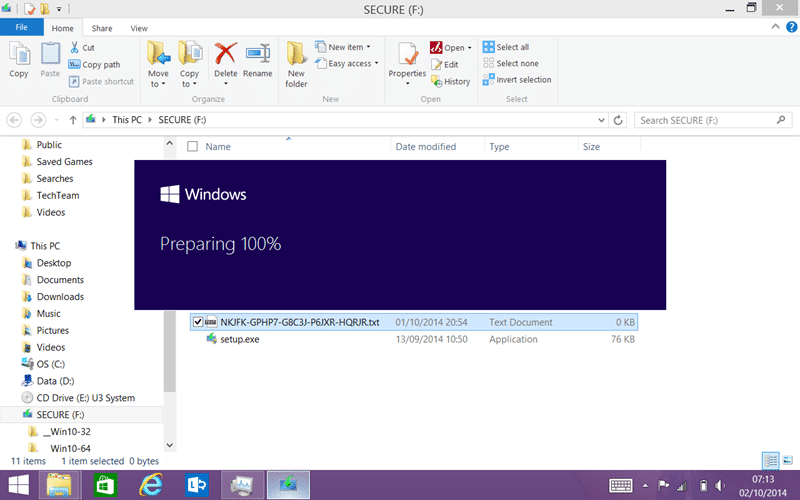Open the recent locations dropdown arrow
Image resolution: width=800 pixels, height=500 pixels.
tap(56, 120)
